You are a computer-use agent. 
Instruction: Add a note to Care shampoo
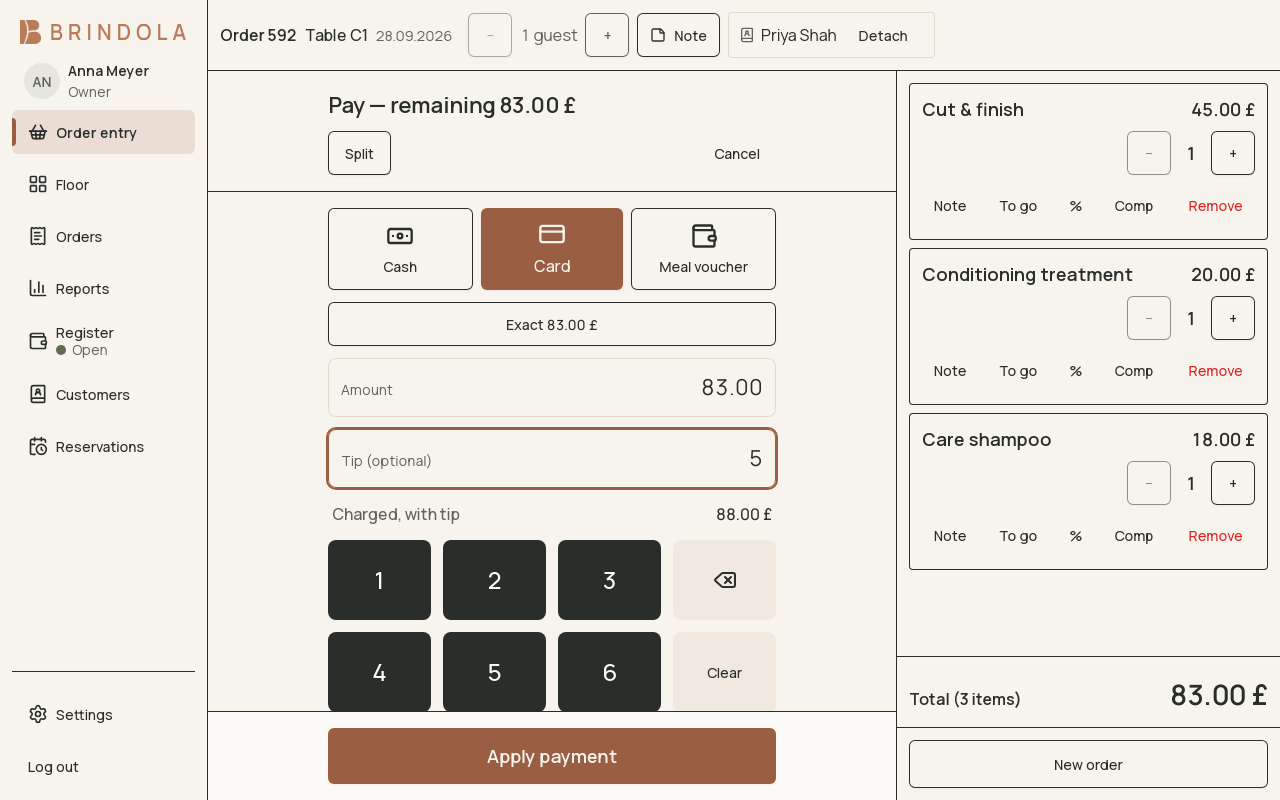point(950,536)
